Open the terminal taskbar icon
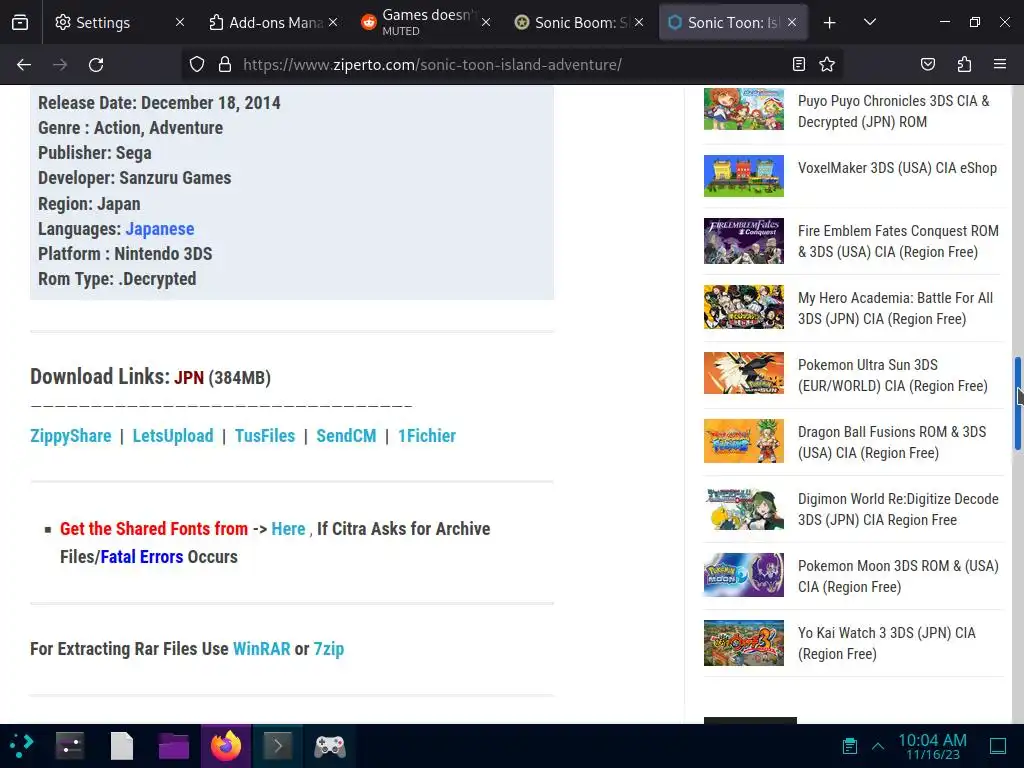1024x768 pixels. click(x=278, y=746)
